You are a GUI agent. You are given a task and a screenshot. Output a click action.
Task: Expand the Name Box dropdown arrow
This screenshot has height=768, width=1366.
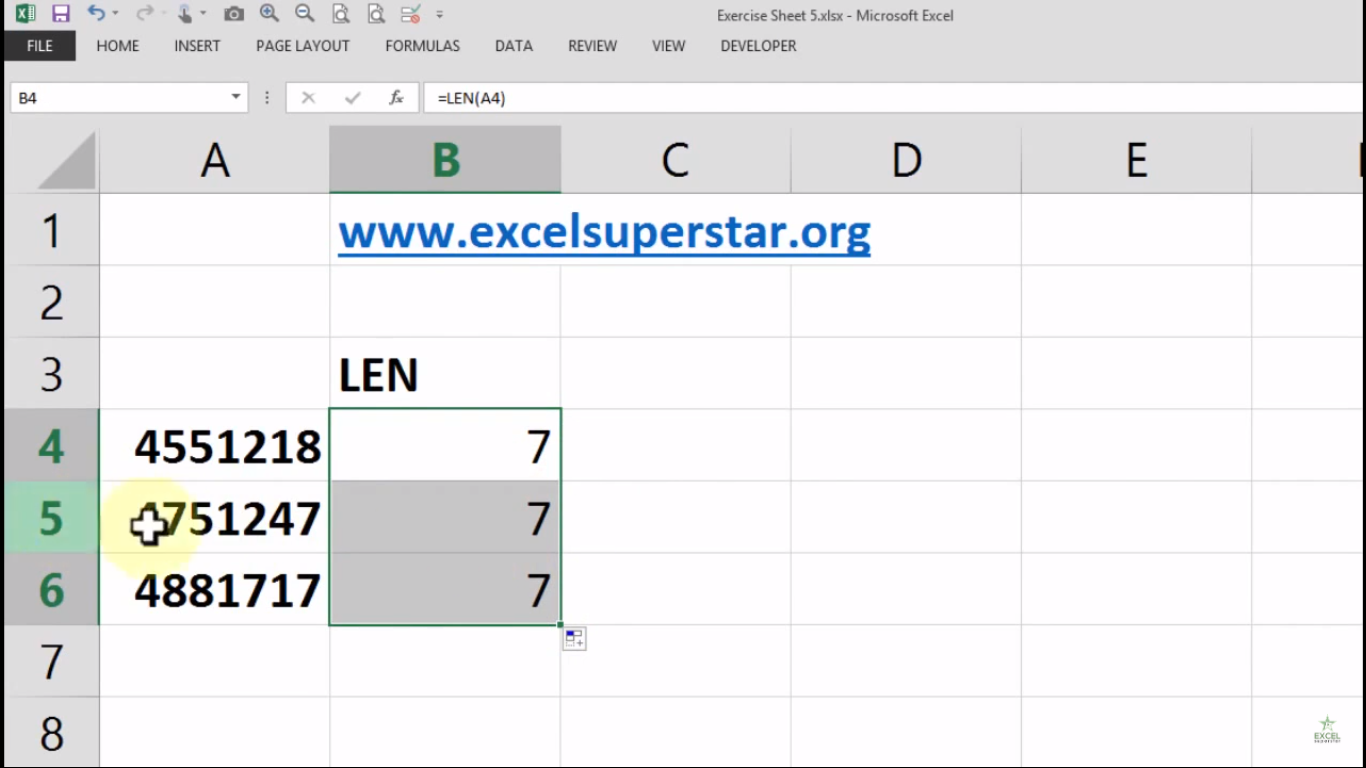[236, 98]
